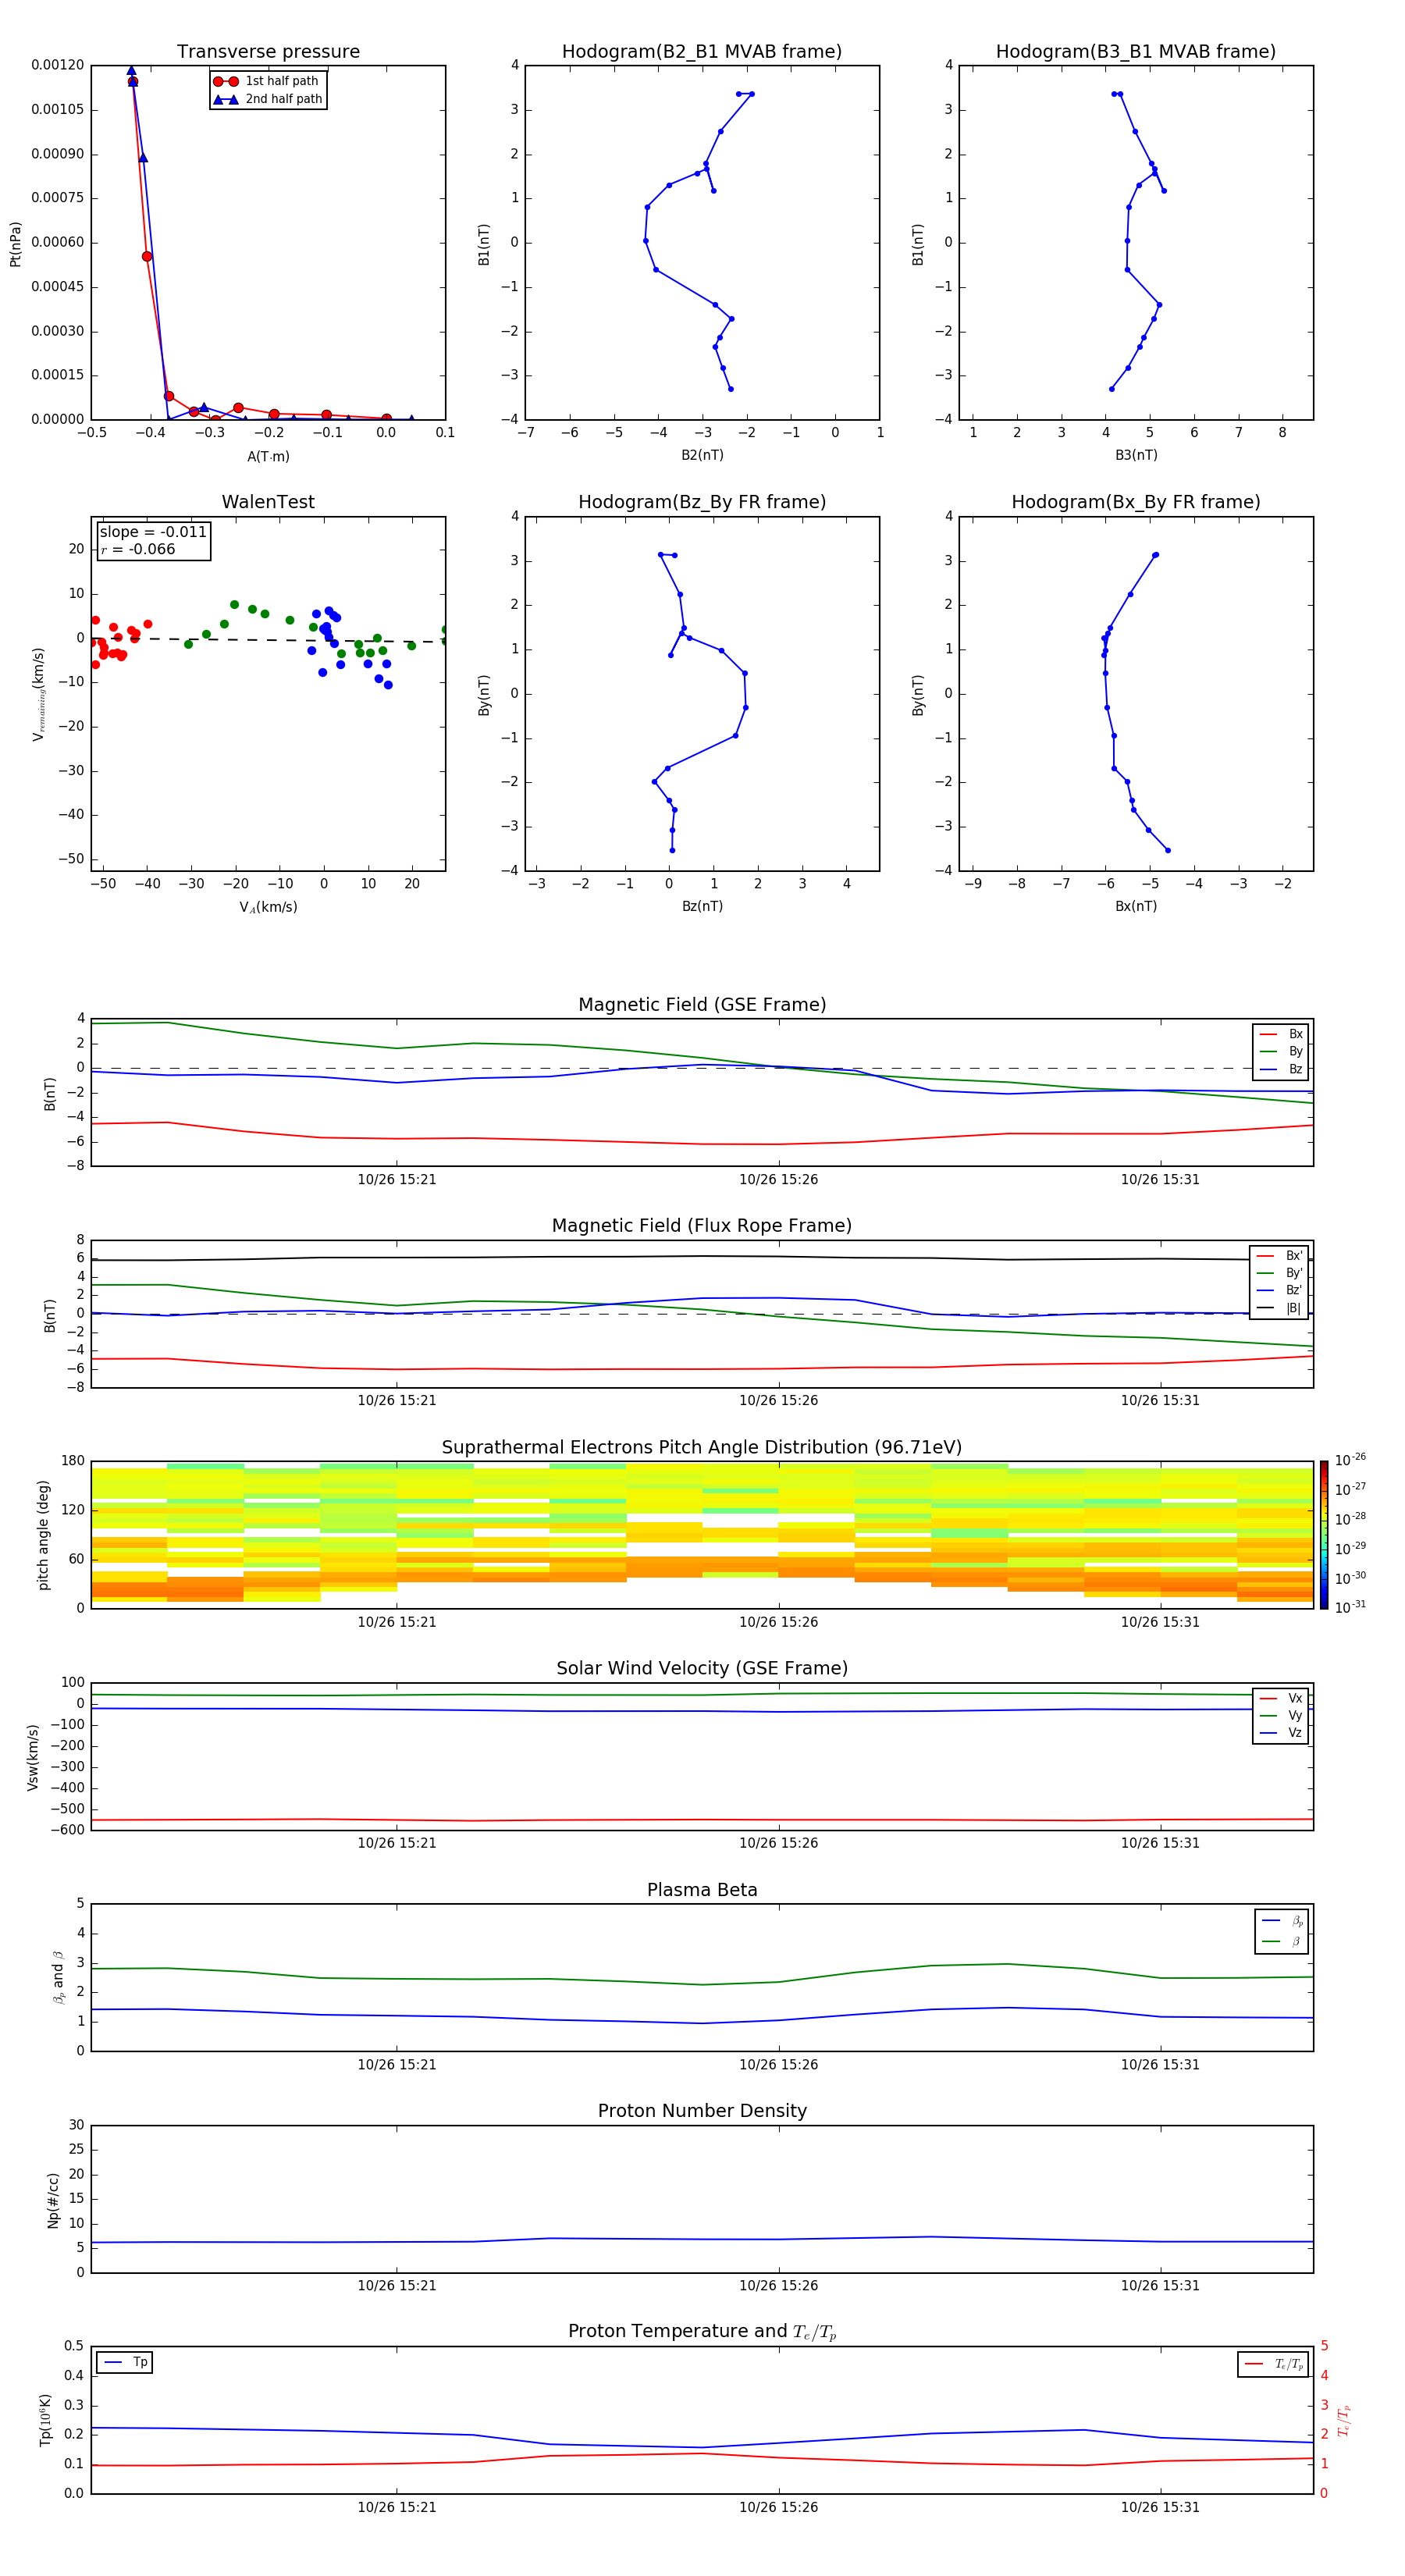Click the 'Vz' legend entry
This screenshot has width=1405, height=2576.
[1282, 1733]
